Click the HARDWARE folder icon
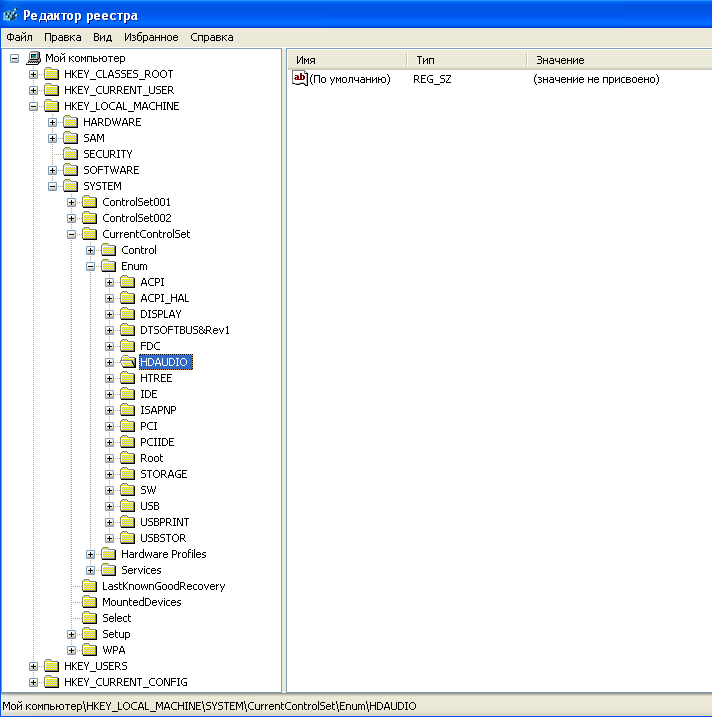Image resolution: width=712 pixels, height=717 pixels. point(70,122)
